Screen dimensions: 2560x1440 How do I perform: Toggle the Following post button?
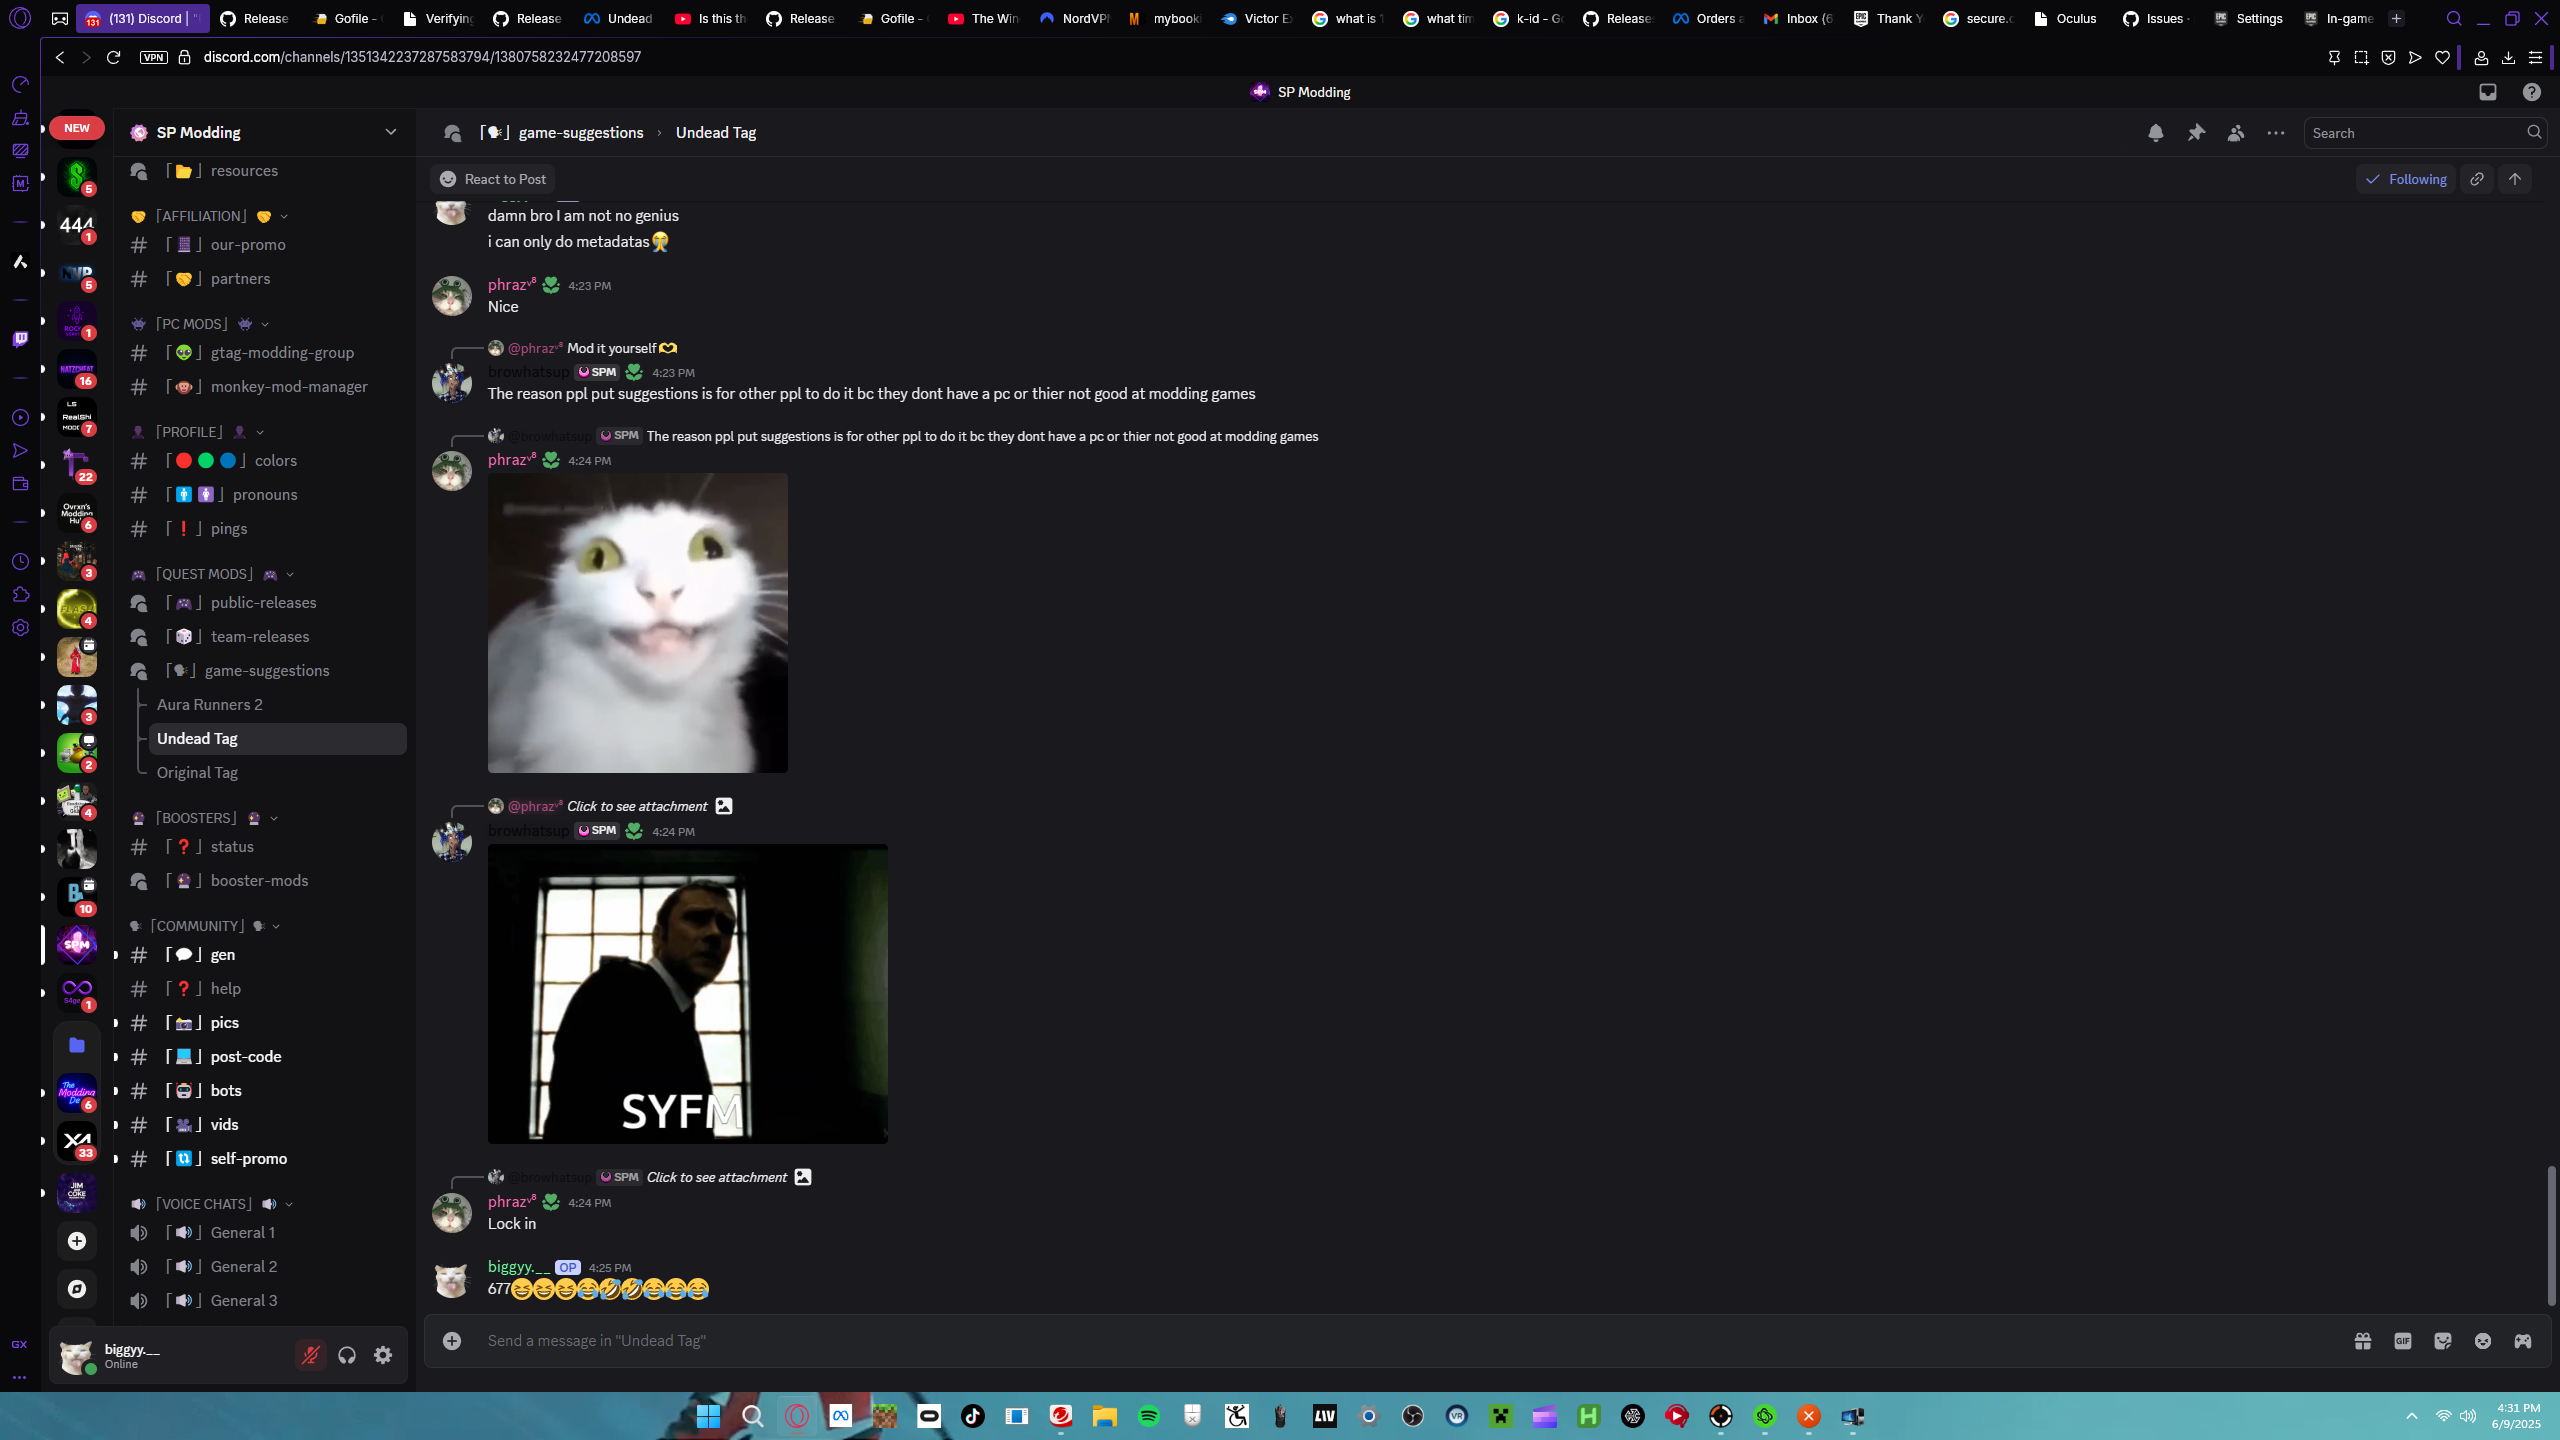tap(2405, 179)
